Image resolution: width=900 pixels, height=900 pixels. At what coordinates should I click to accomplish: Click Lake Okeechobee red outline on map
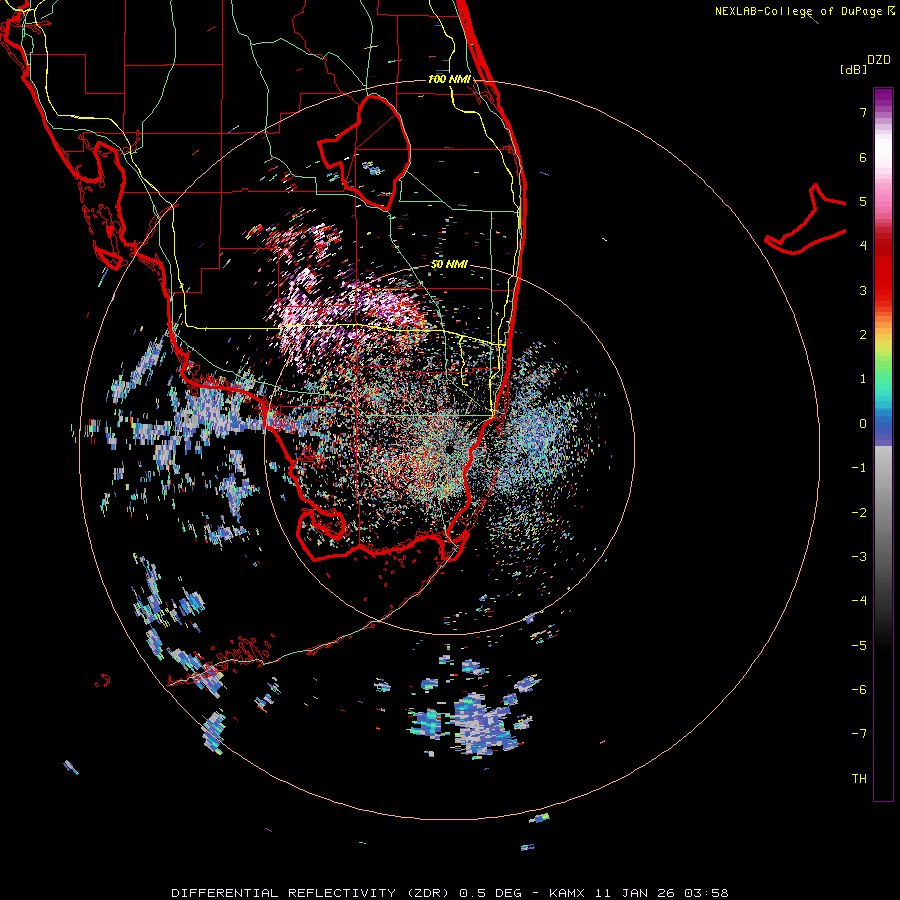click(x=365, y=152)
